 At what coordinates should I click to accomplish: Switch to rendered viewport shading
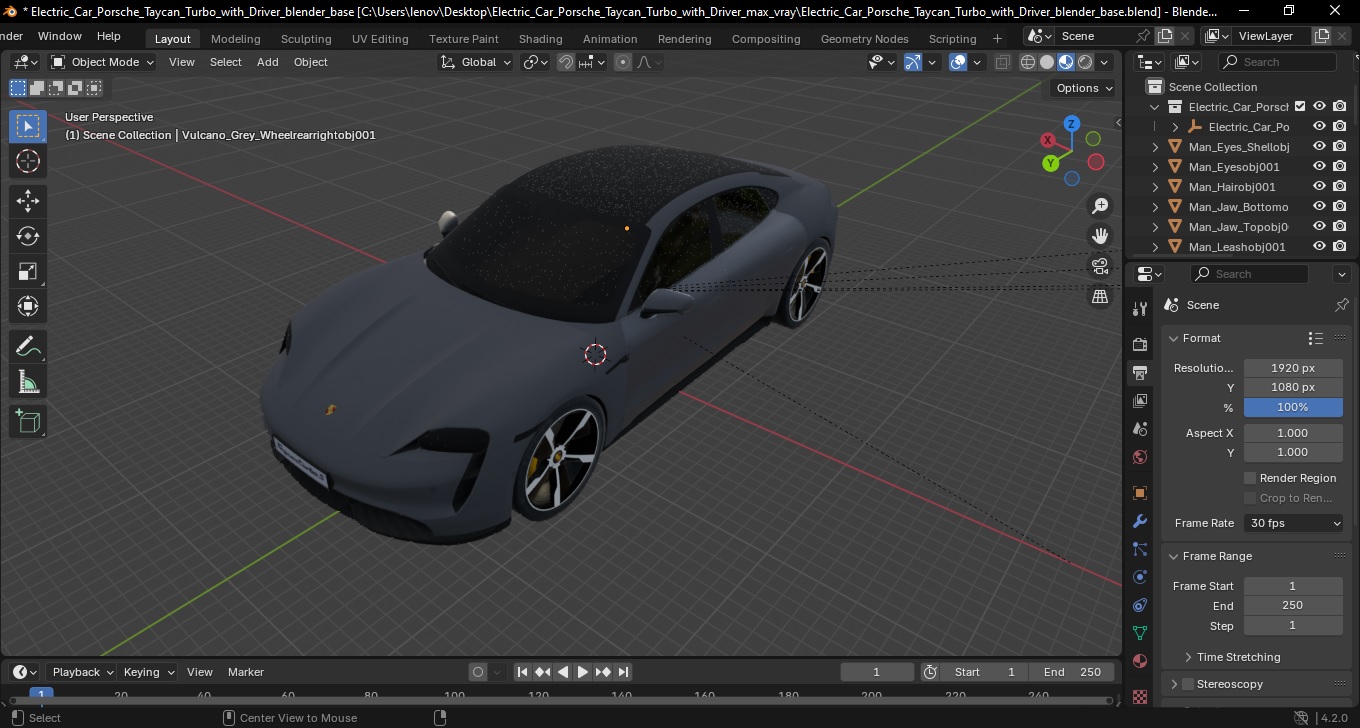click(x=1085, y=62)
